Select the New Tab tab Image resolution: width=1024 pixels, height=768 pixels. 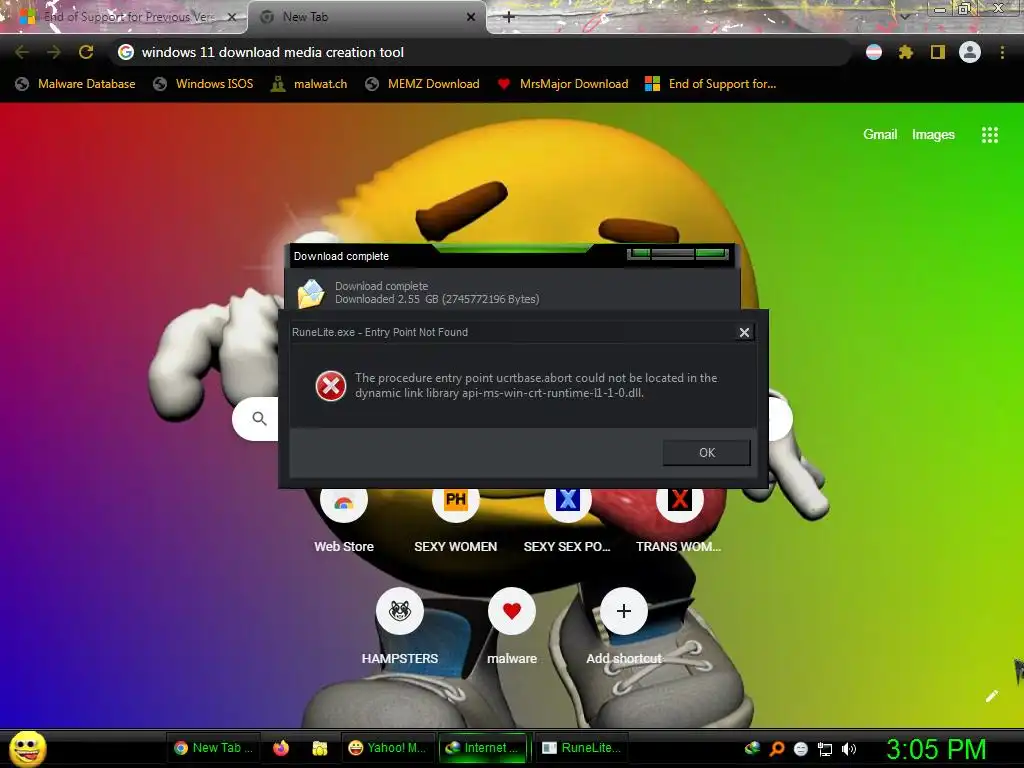click(366, 17)
